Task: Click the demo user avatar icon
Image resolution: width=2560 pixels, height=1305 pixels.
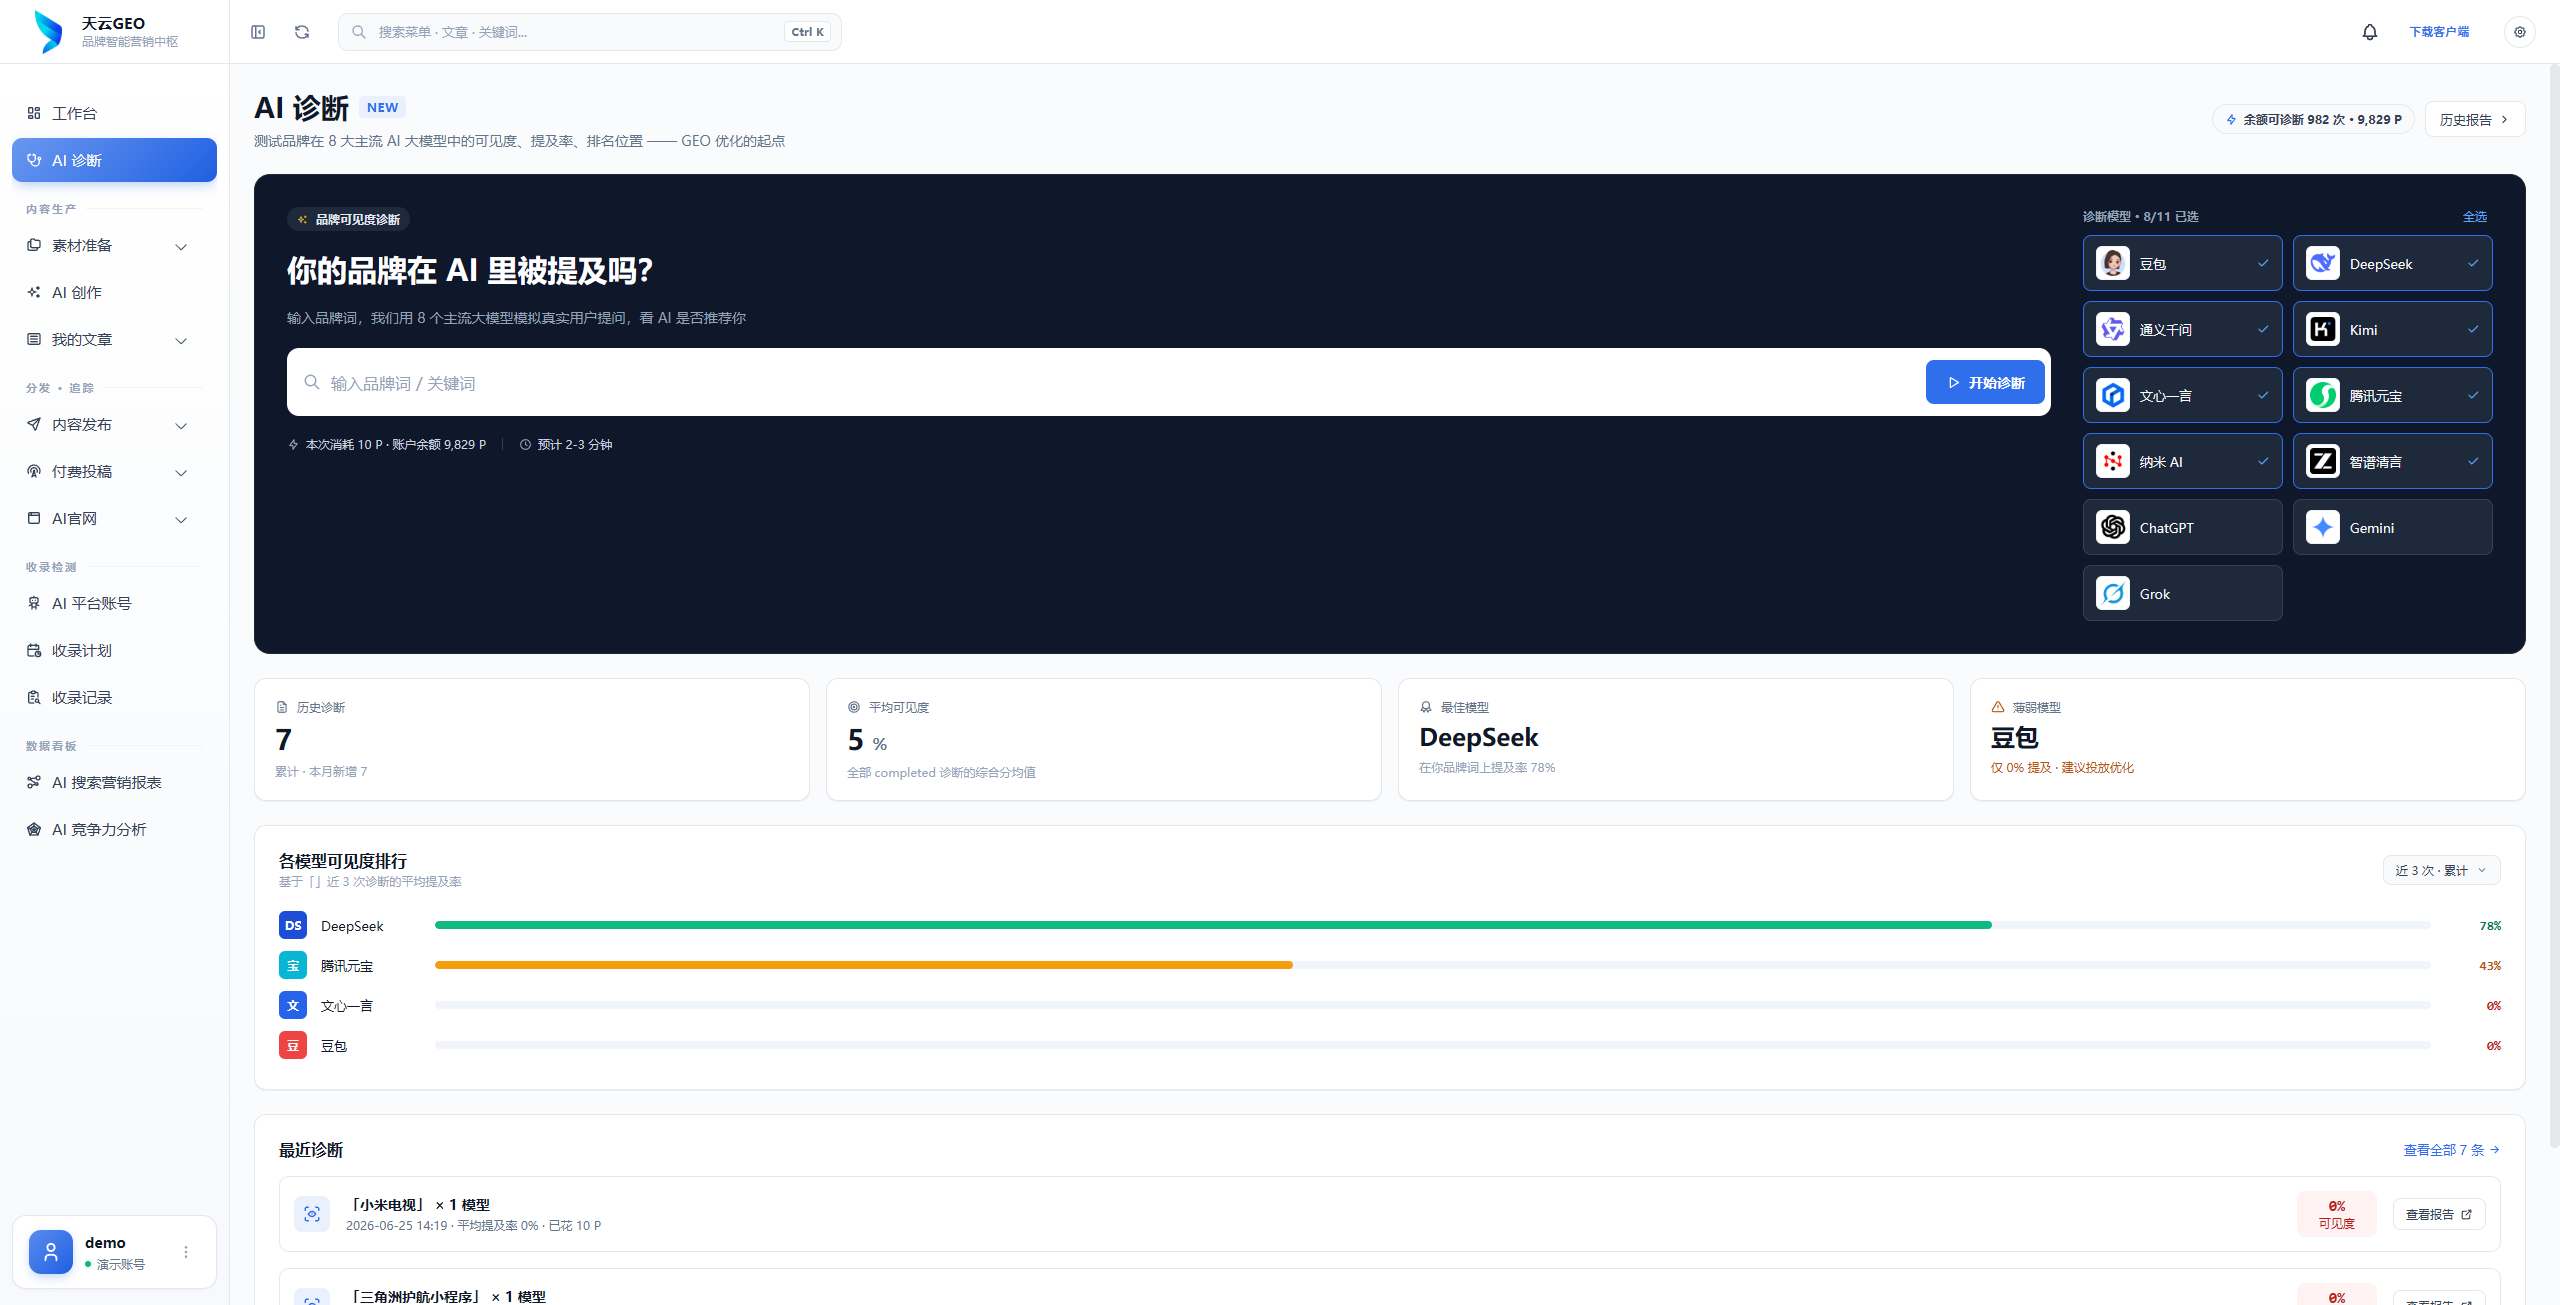Action: [x=51, y=1252]
